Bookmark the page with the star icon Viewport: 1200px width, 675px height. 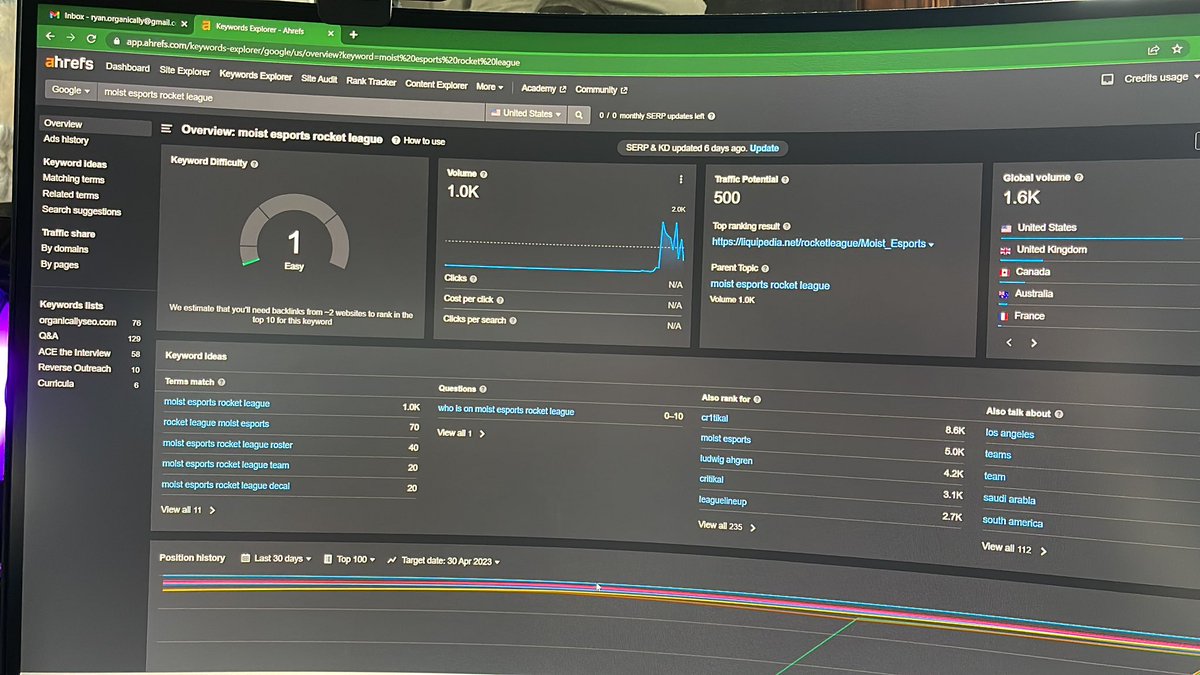[1177, 49]
